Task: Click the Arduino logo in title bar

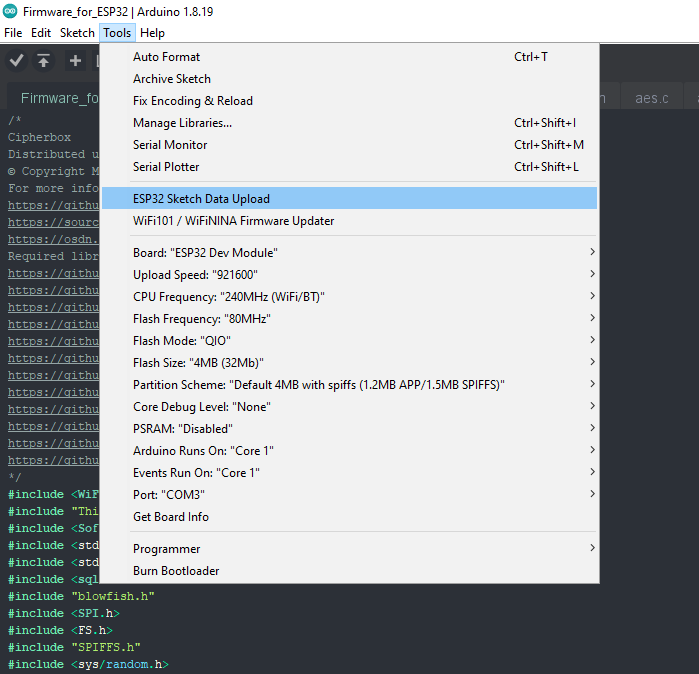Action: point(10,11)
